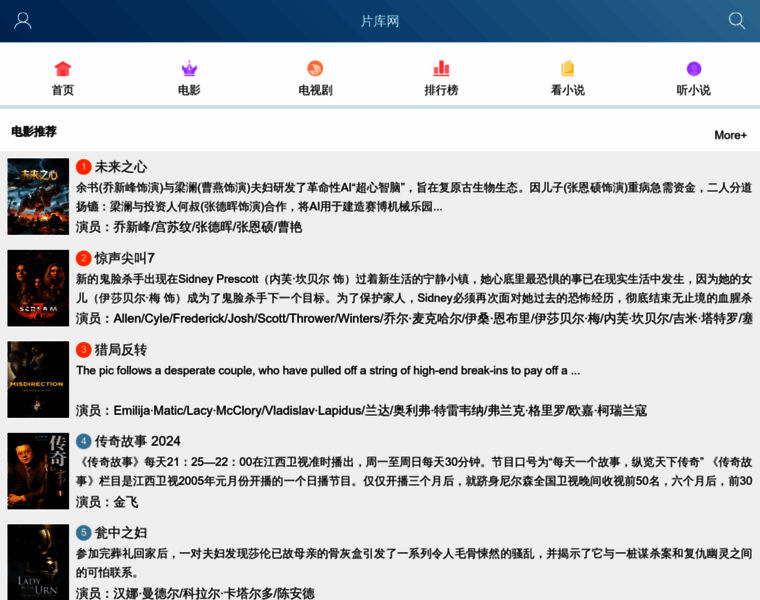Switch to 电影 tab

pyautogui.click(x=189, y=90)
